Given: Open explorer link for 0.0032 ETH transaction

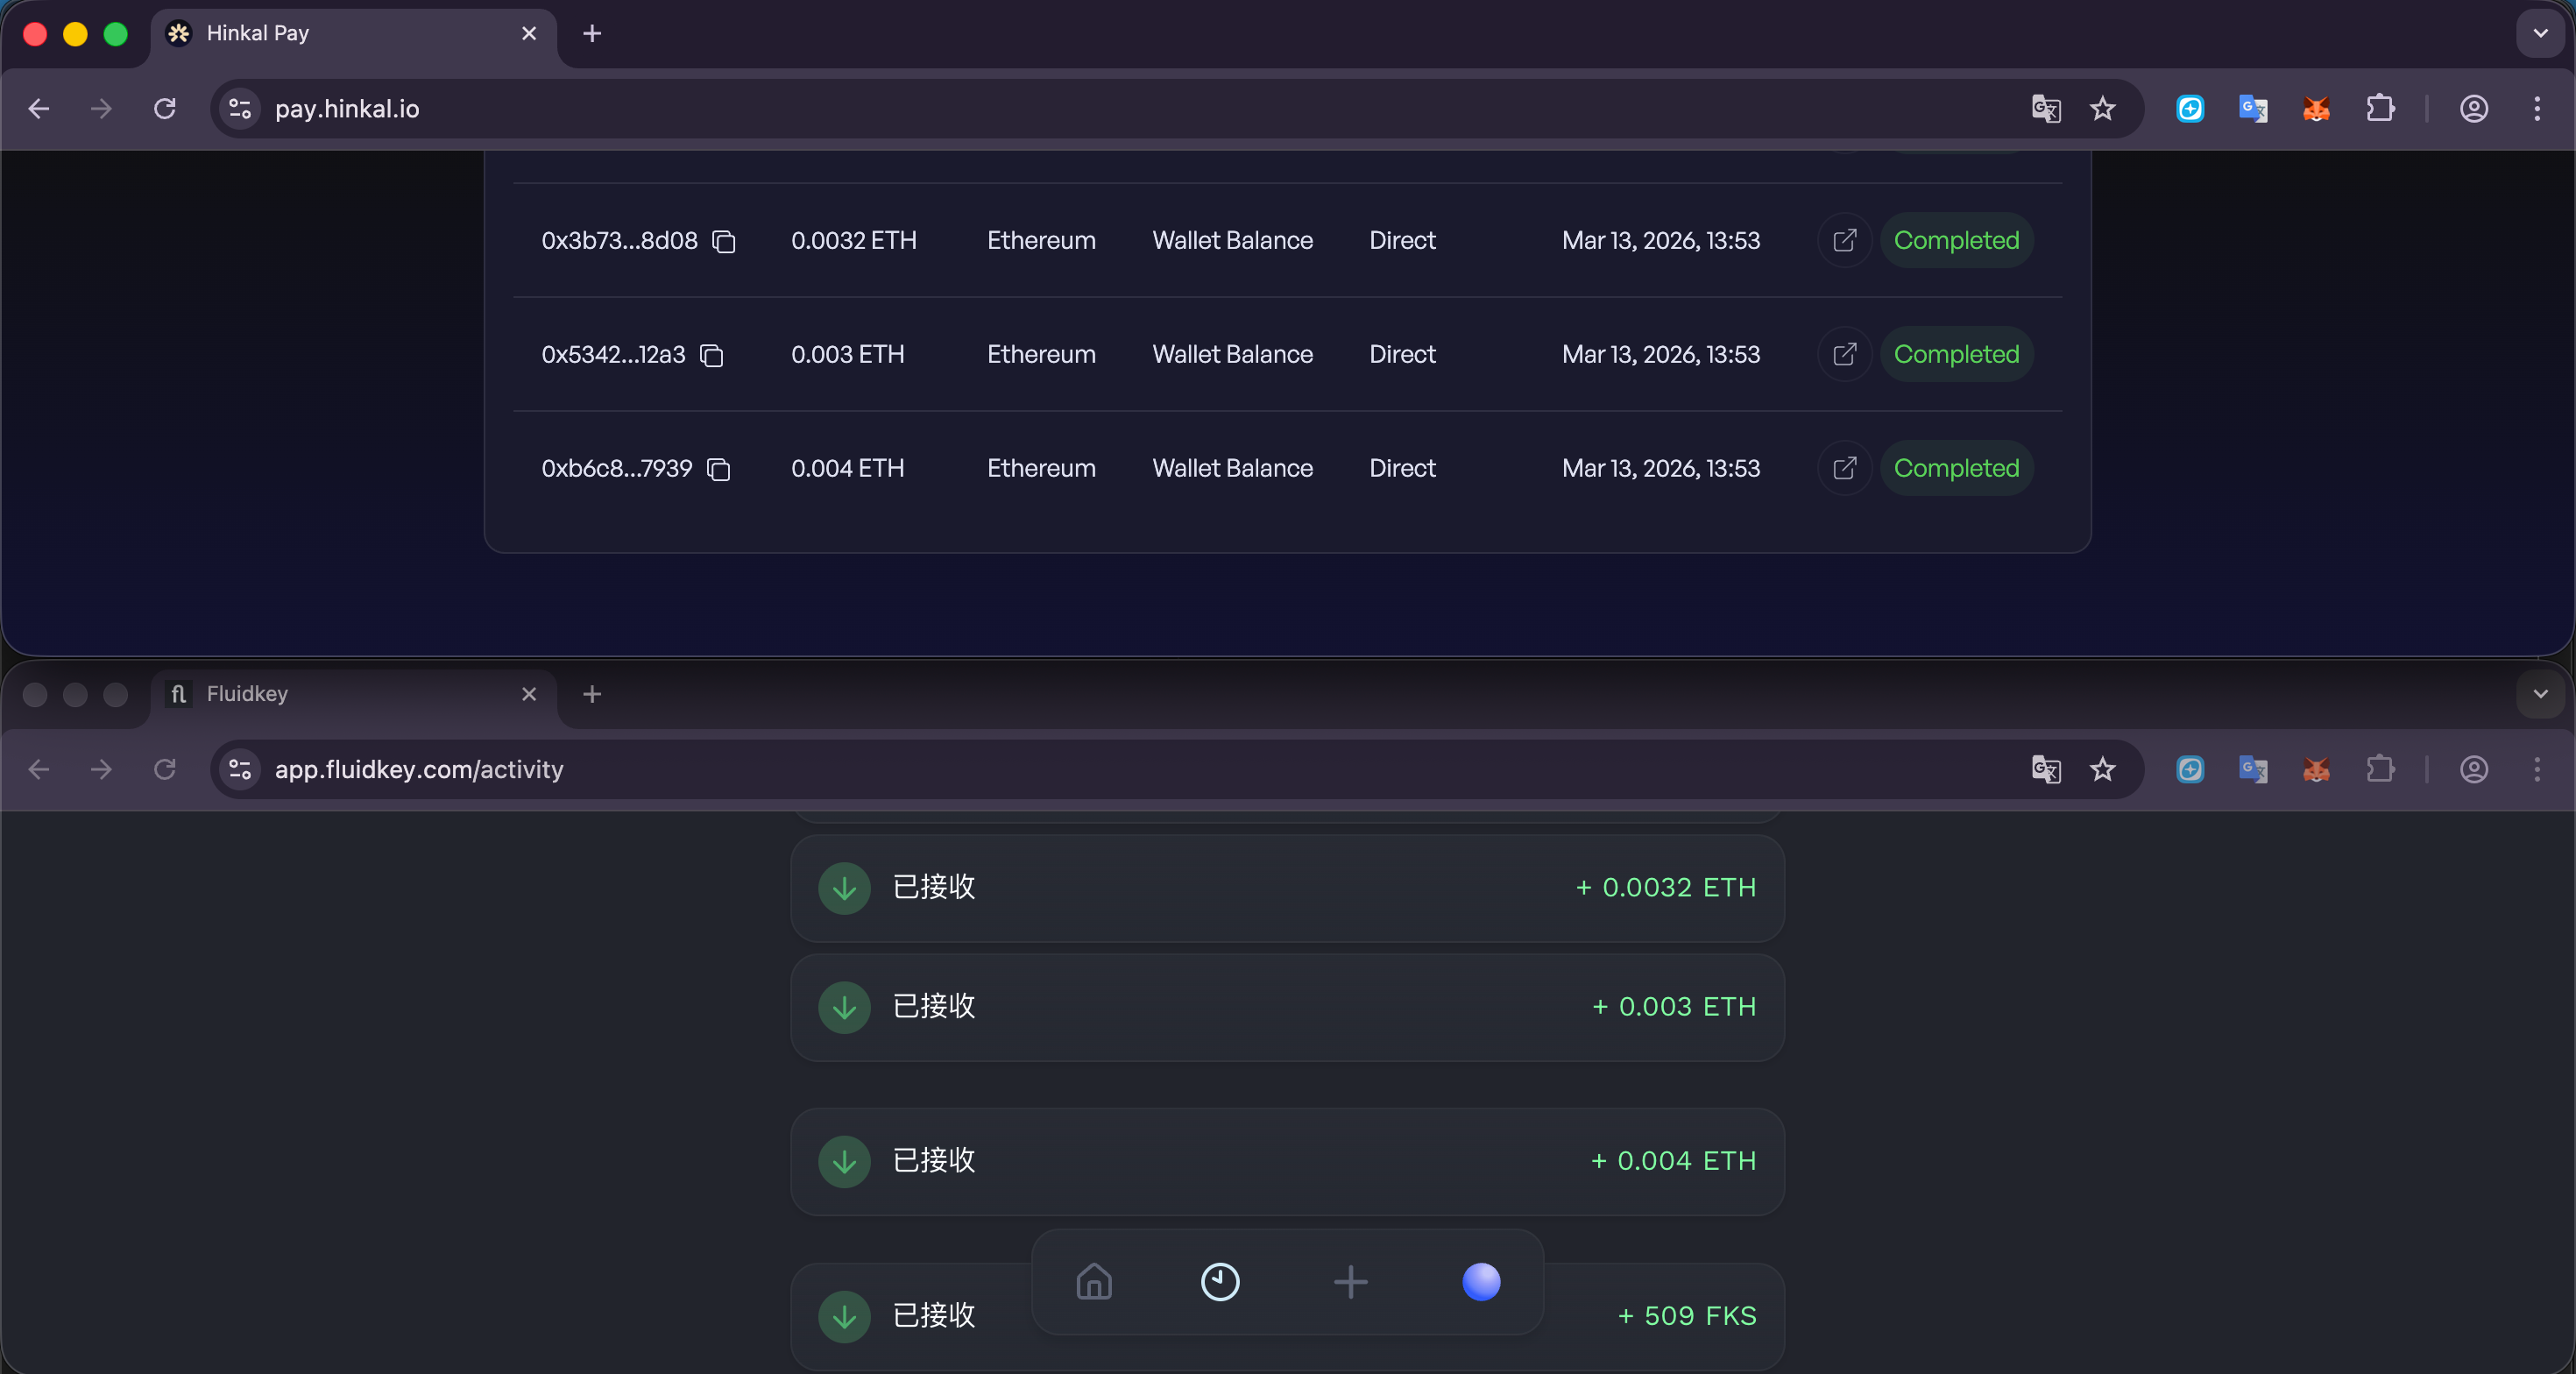Looking at the screenshot, I should pos(1844,241).
